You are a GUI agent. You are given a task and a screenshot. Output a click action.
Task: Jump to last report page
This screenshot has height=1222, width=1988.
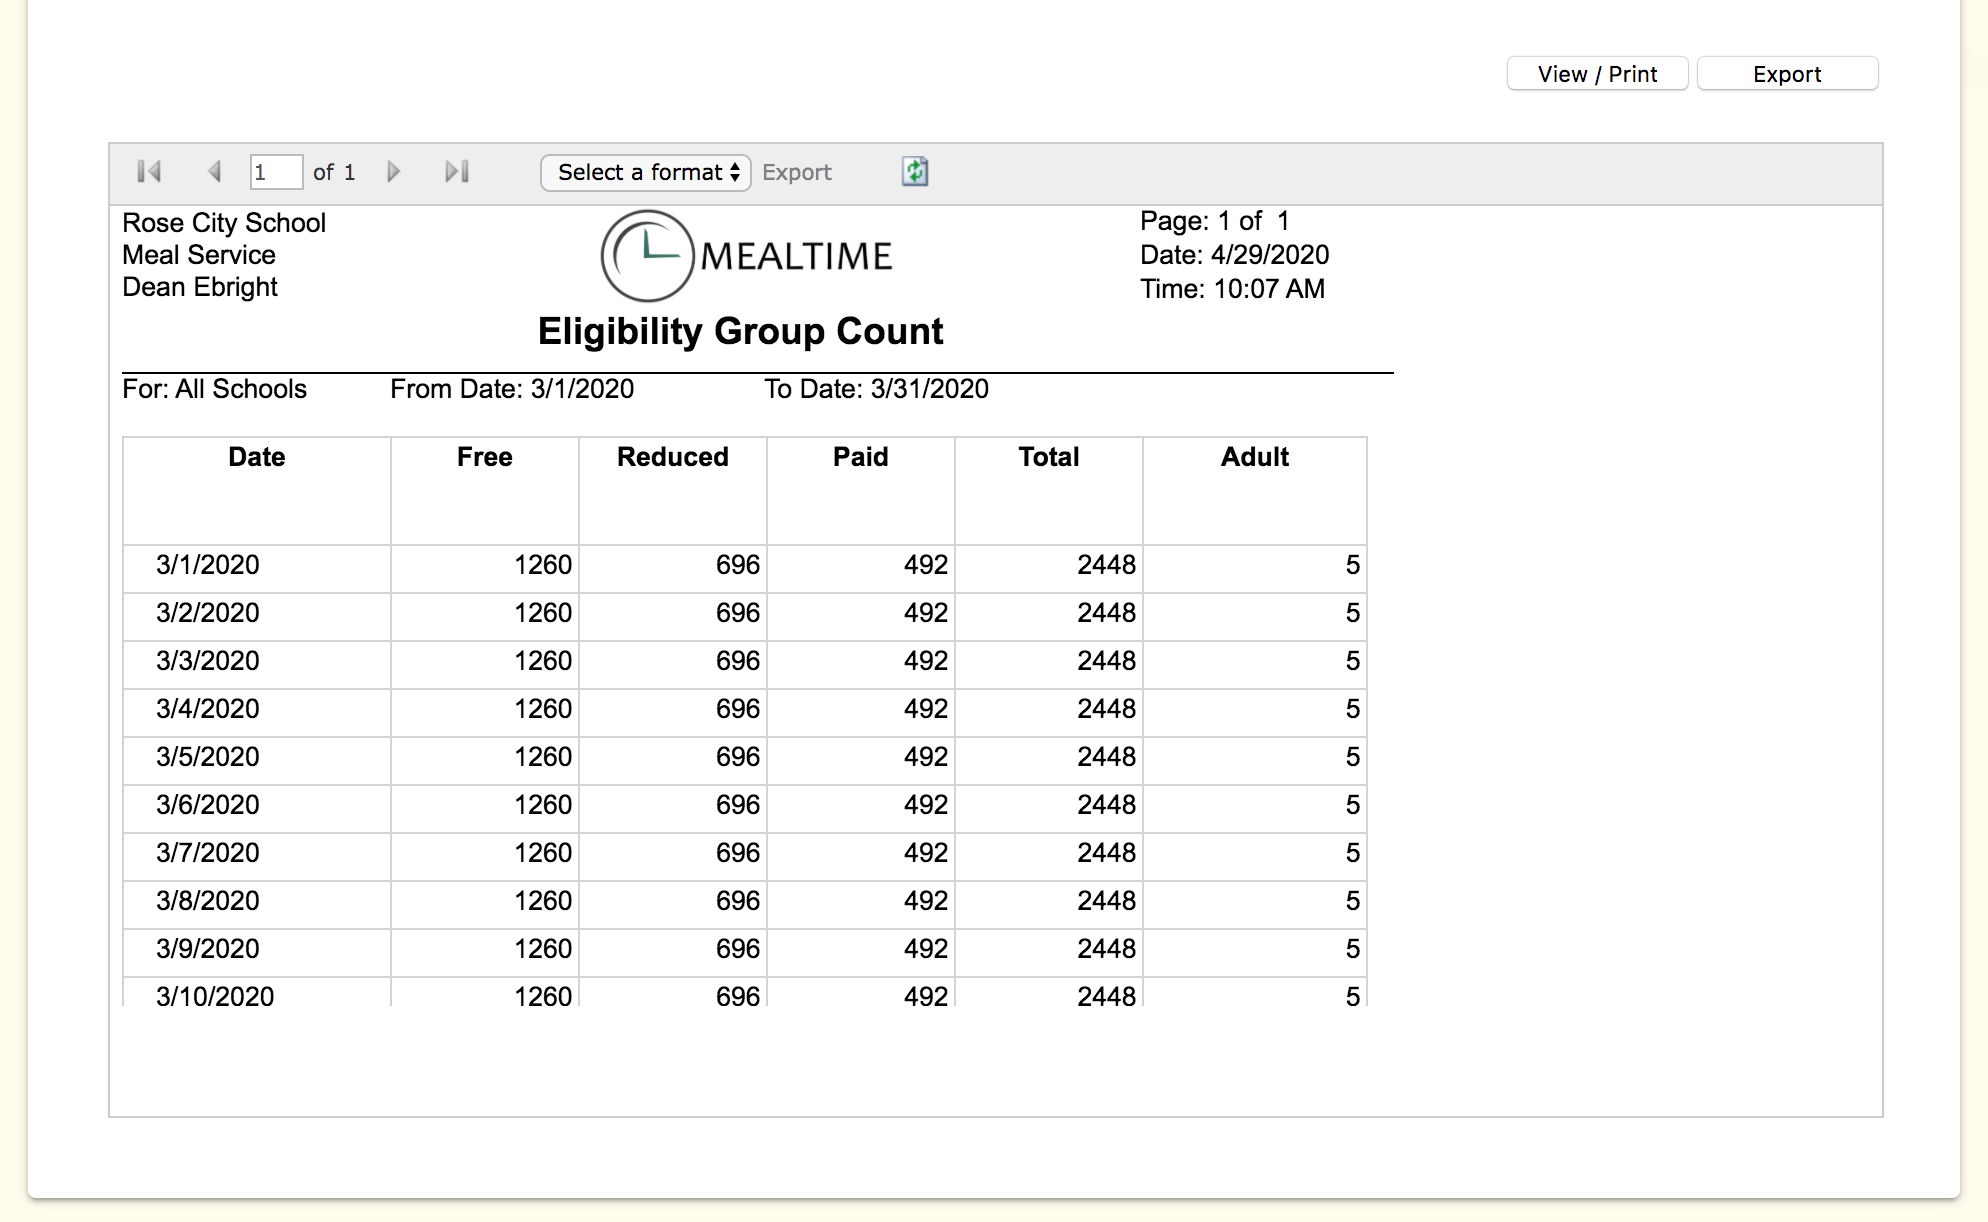click(x=457, y=172)
